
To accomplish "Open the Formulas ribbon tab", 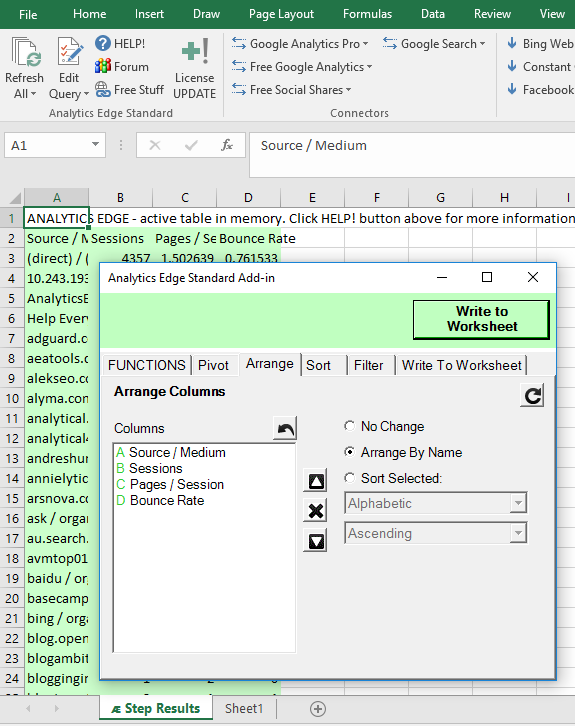I will [x=368, y=14].
